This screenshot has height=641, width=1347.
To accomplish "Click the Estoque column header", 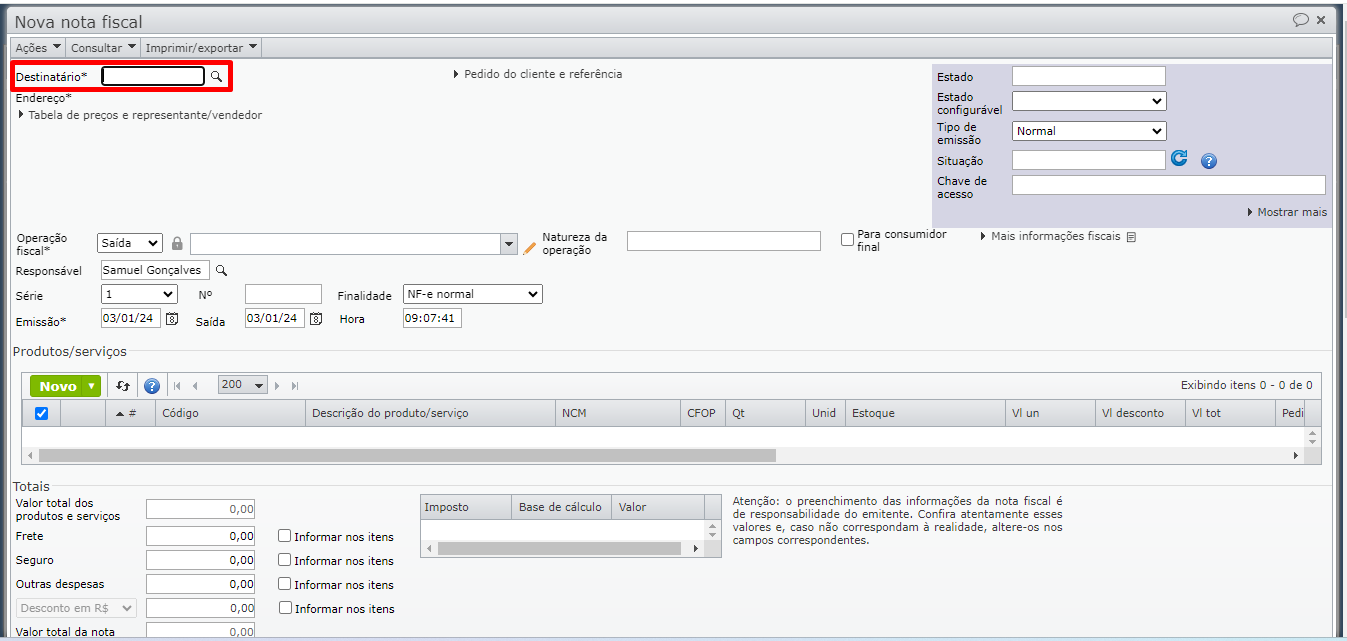I will click(x=925, y=413).
